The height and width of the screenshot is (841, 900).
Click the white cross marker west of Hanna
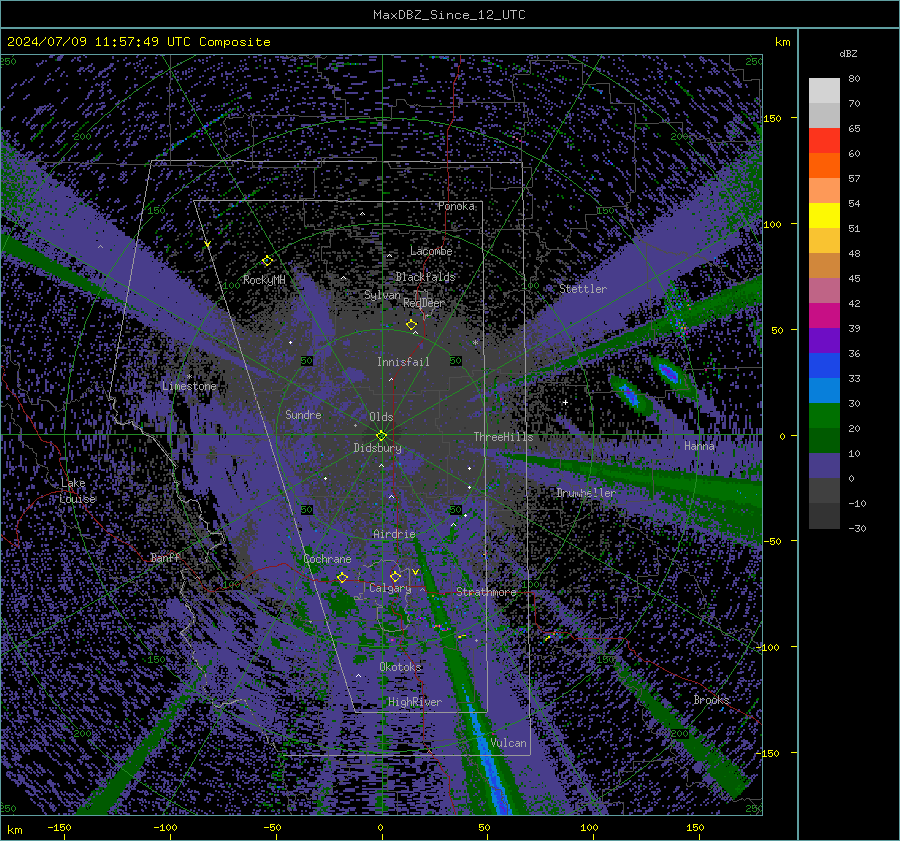point(565,402)
